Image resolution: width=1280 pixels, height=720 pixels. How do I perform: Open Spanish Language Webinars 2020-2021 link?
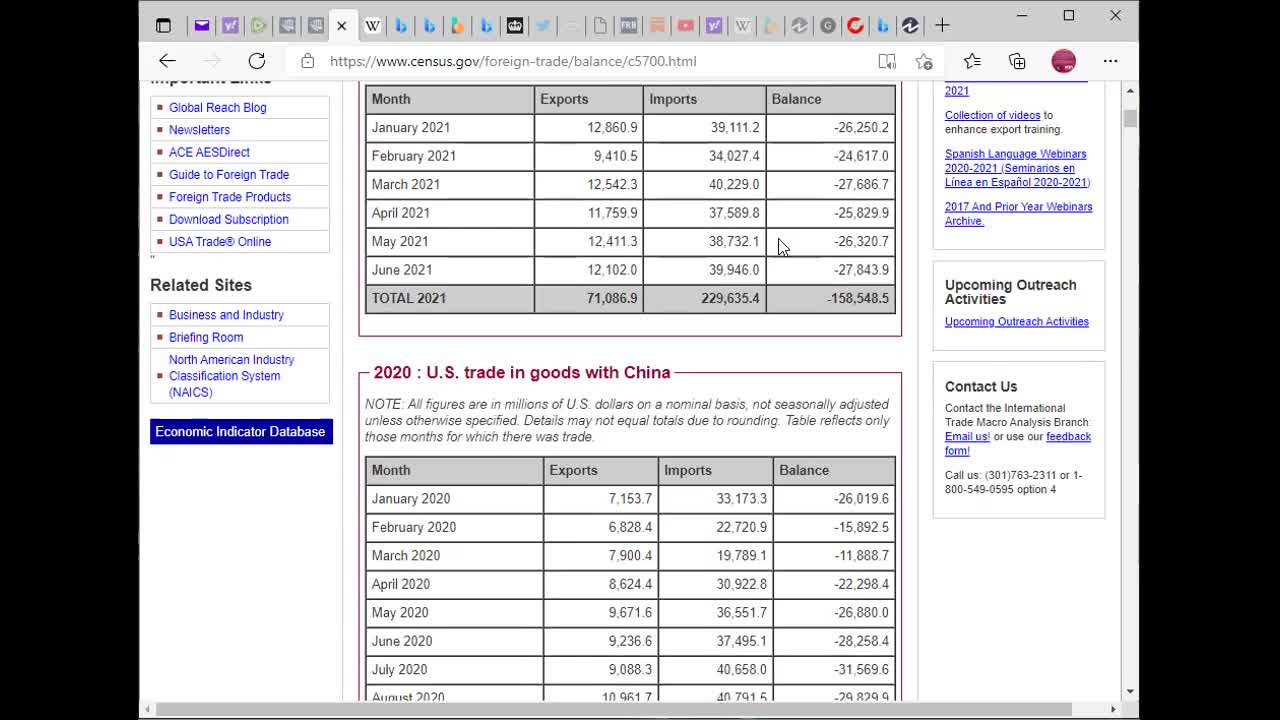pos(1017,168)
